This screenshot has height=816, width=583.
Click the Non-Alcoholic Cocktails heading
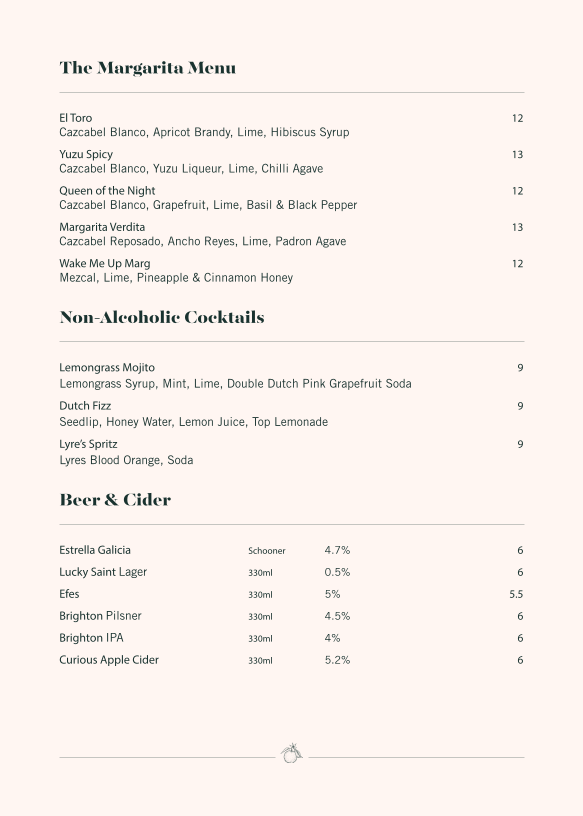162,317
